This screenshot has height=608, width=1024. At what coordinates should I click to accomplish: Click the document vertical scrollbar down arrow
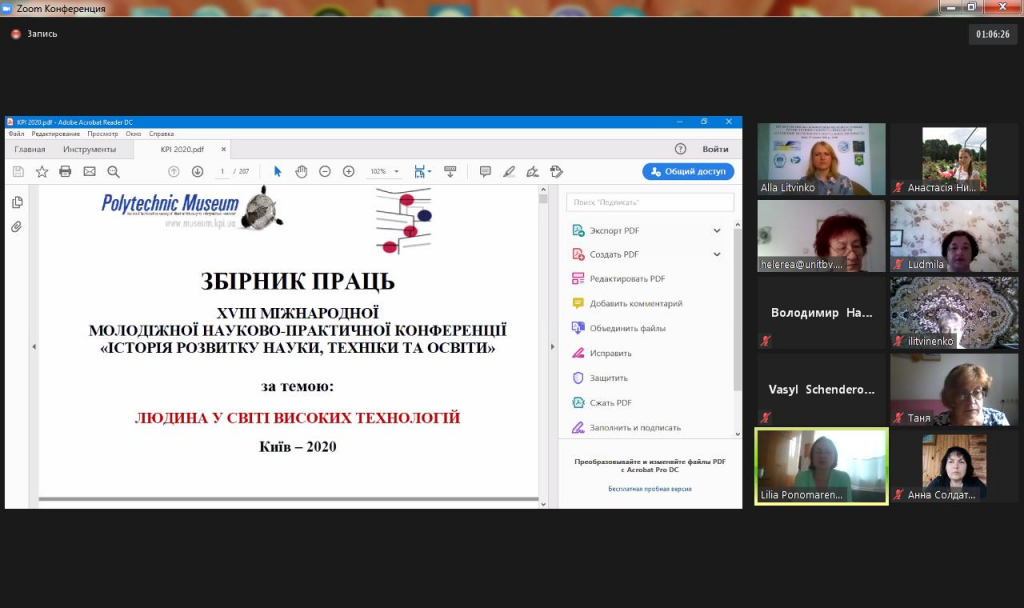[x=543, y=504]
